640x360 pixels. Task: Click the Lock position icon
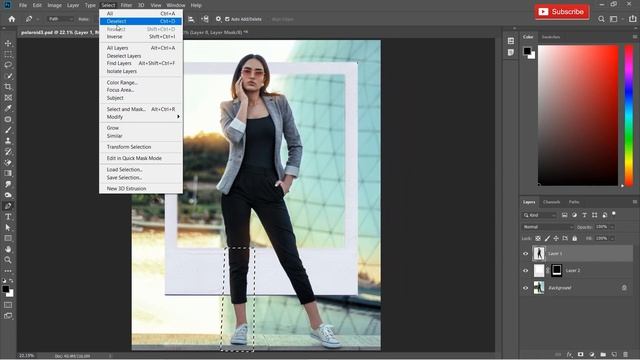pyautogui.click(x=556, y=238)
